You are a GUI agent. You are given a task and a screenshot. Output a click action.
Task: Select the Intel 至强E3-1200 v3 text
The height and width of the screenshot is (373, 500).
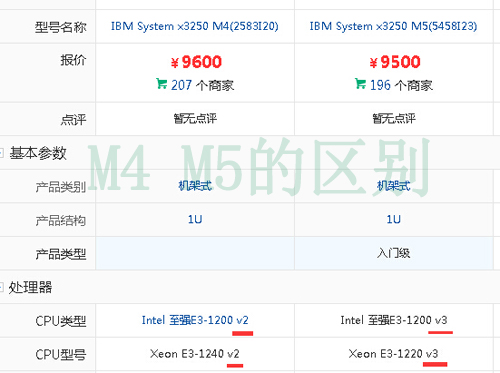coord(394,320)
